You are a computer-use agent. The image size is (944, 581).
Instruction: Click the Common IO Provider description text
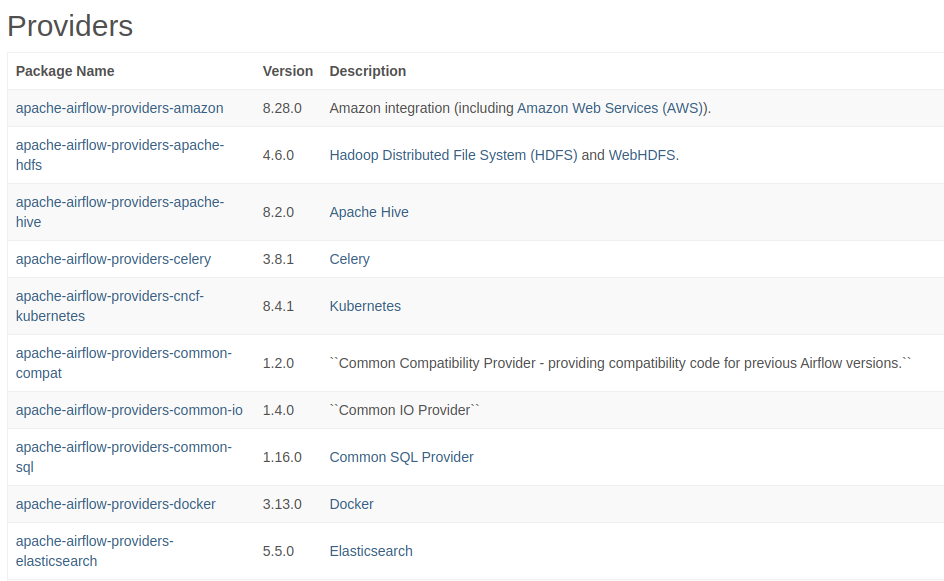[404, 410]
